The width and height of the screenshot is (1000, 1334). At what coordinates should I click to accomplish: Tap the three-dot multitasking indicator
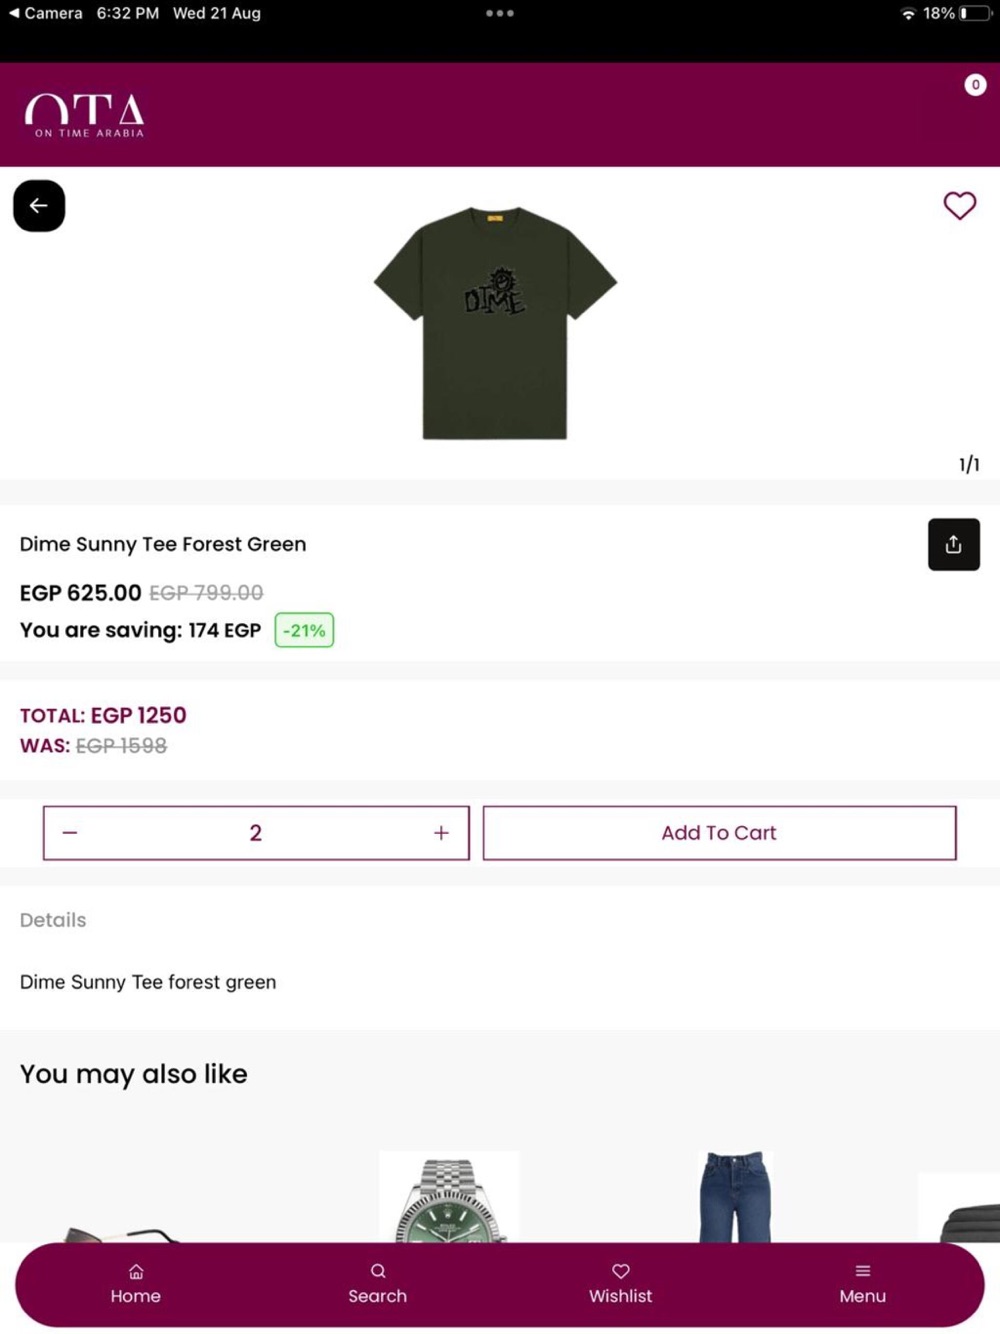[x=499, y=13]
